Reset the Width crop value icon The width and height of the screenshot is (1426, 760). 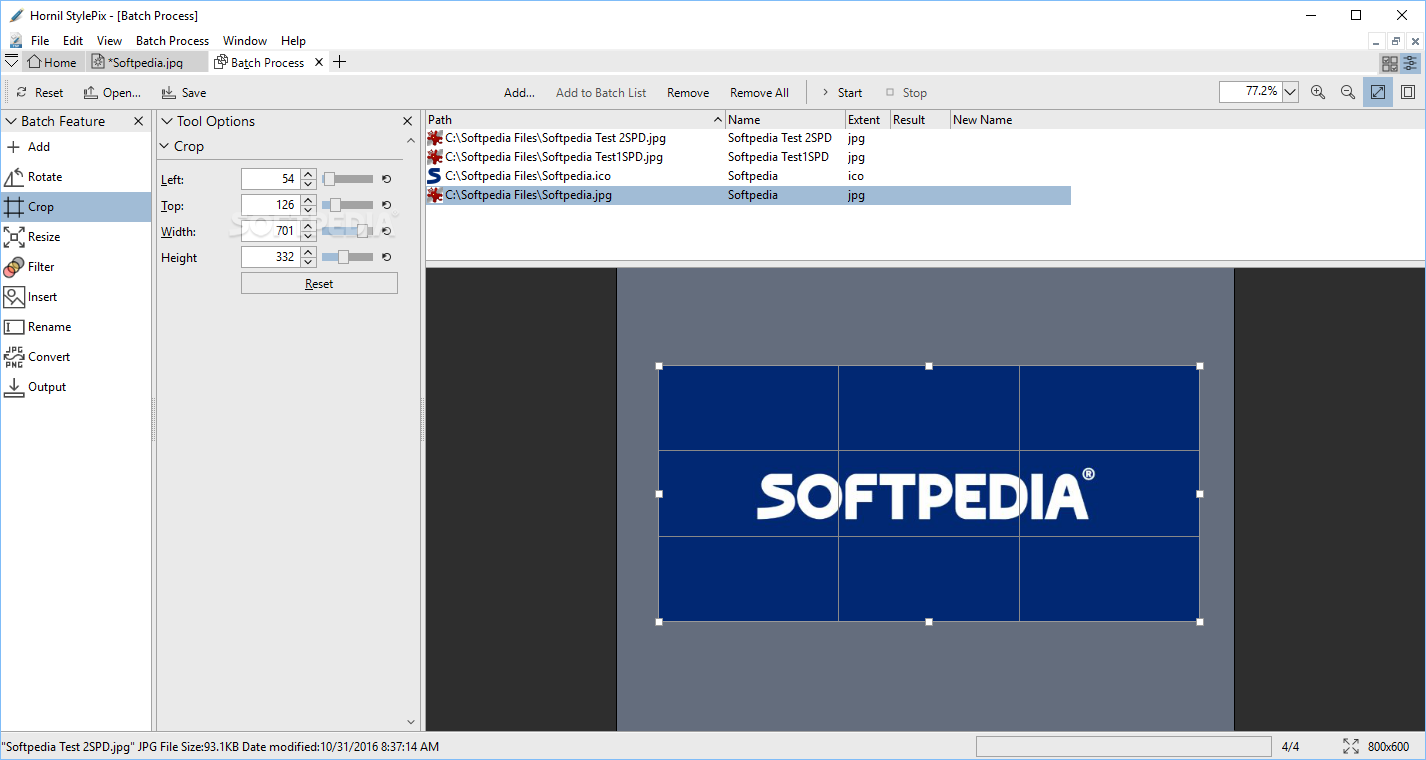click(386, 231)
